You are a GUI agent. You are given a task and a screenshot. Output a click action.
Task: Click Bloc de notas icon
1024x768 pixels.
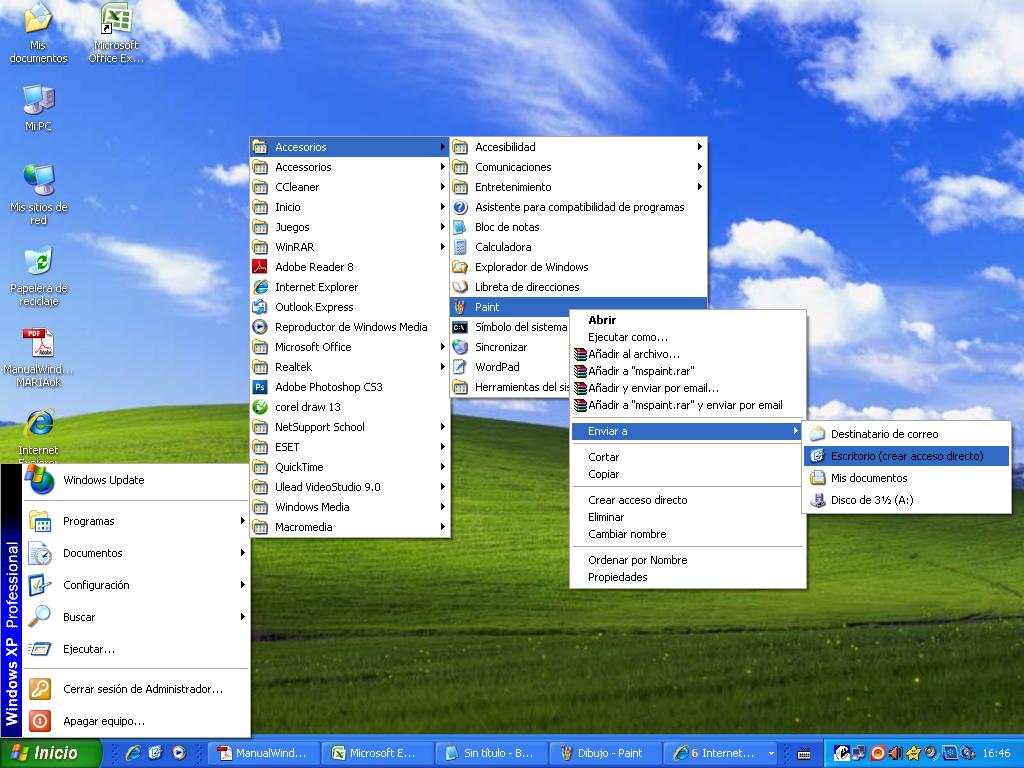pos(460,227)
